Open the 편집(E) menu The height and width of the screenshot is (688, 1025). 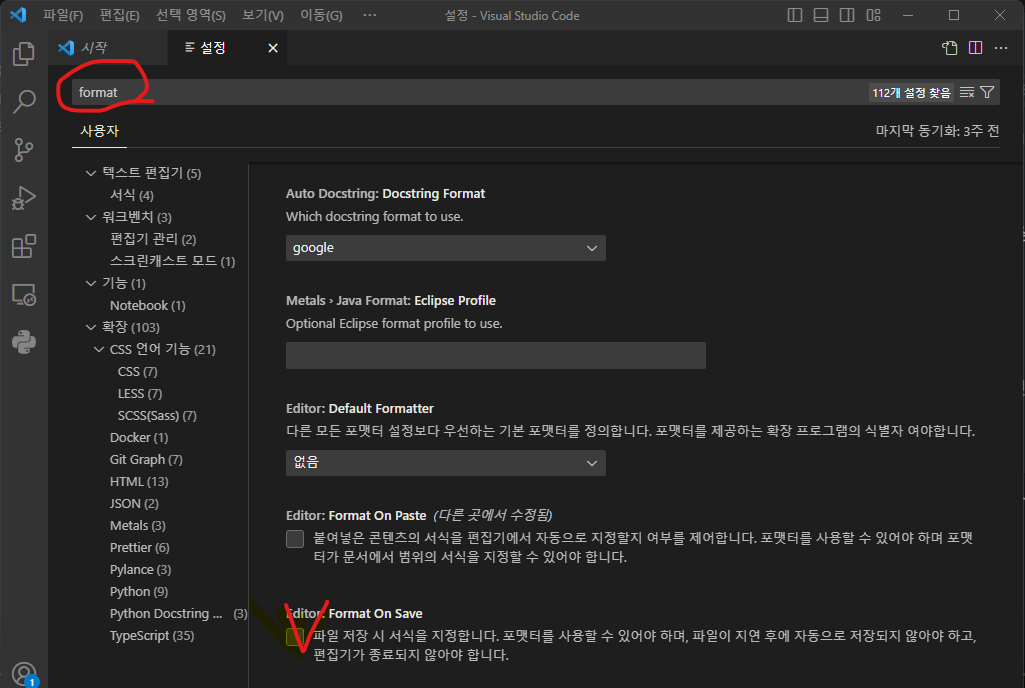120,15
